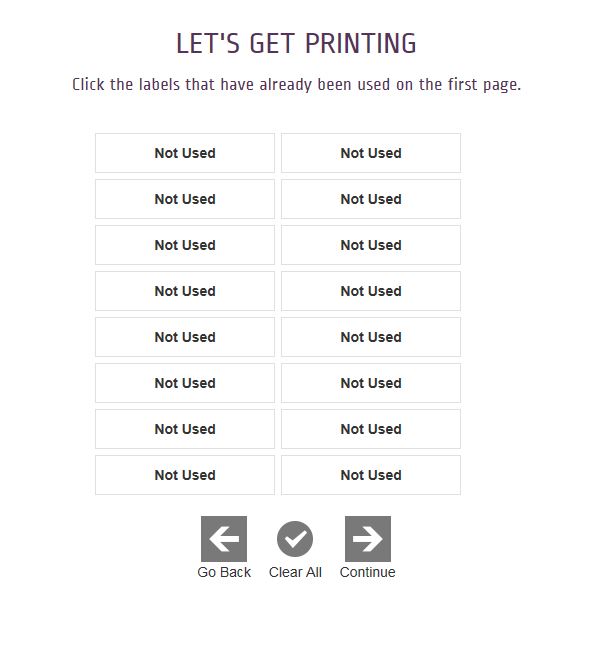Viewport: 594px width, 654px height.
Task: Toggle the bottom row left label
Action: tap(185, 475)
